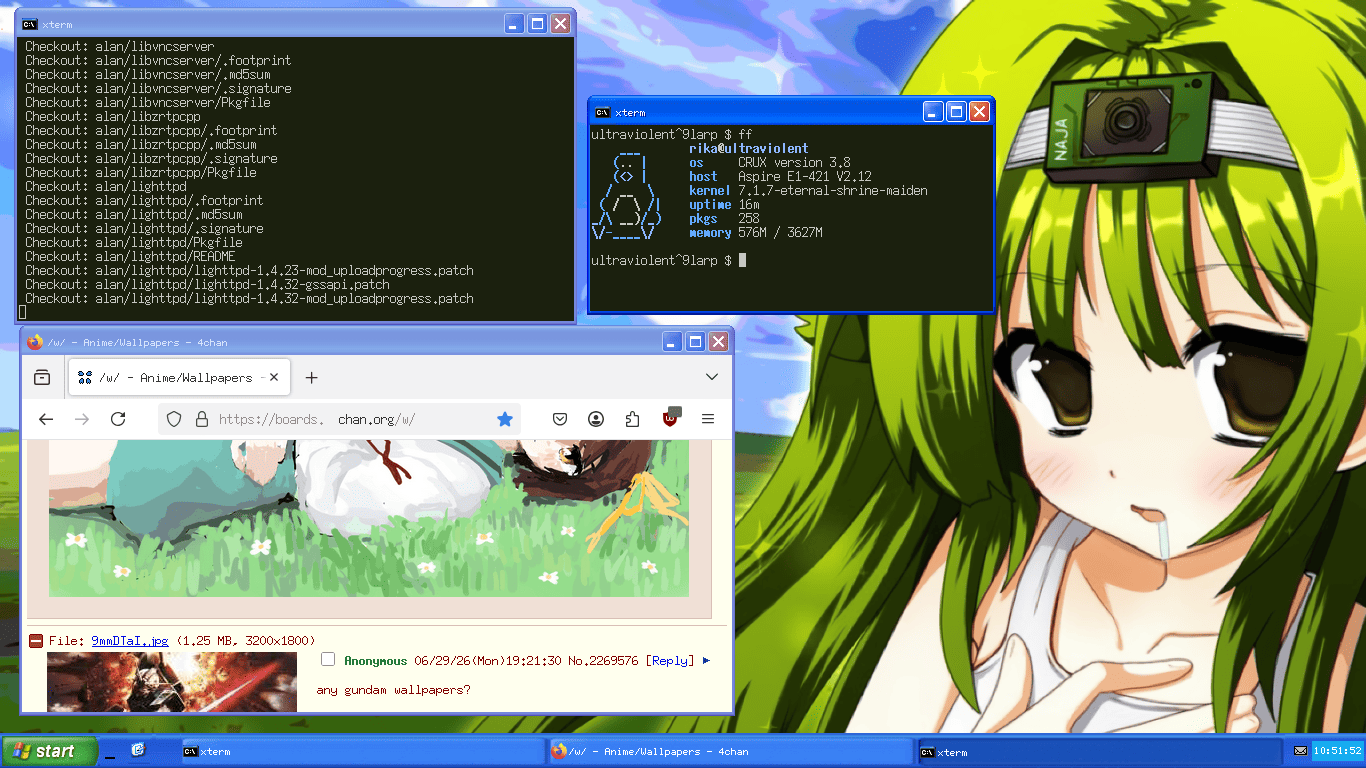Screen dimensions: 1366x768
Task: Go back to the previous page in Firefox
Action: pos(46,419)
